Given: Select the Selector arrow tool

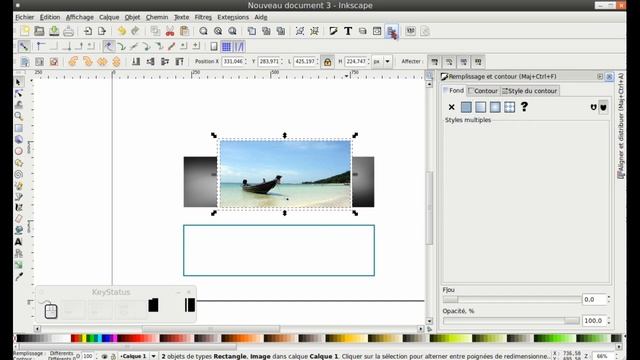Looking at the screenshot, I should (x=18, y=82).
